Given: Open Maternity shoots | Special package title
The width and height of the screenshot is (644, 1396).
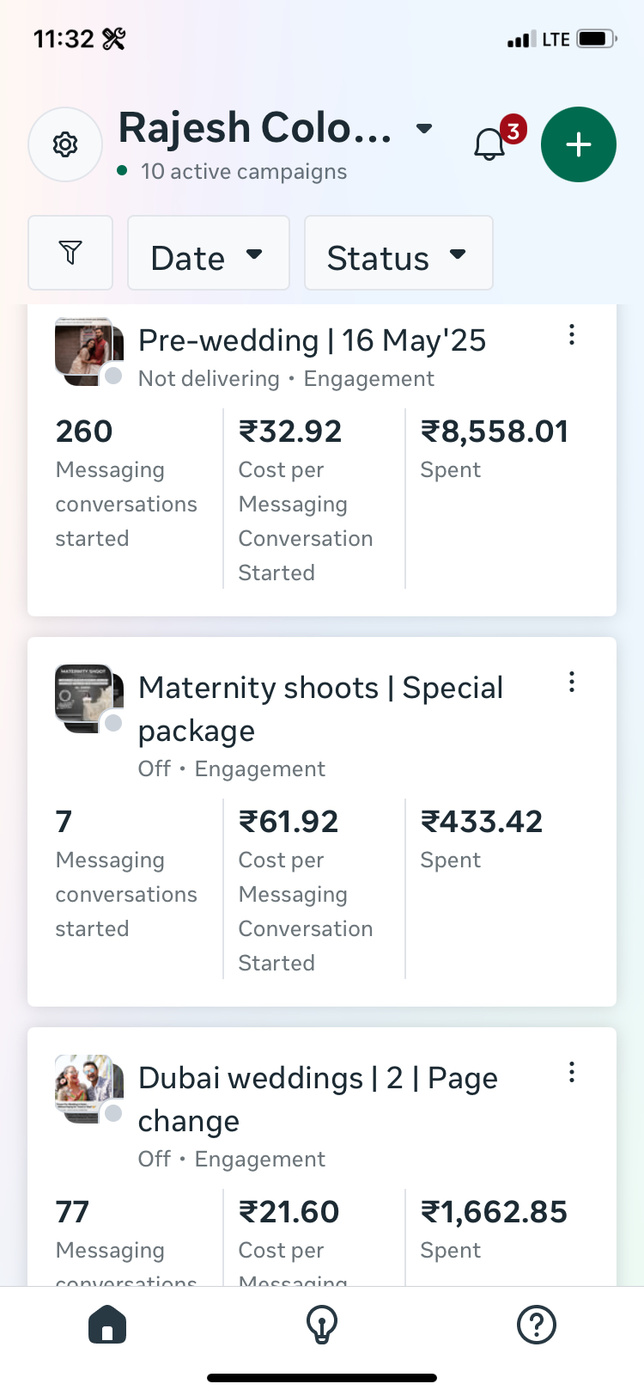Looking at the screenshot, I should pyautogui.click(x=320, y=708).
